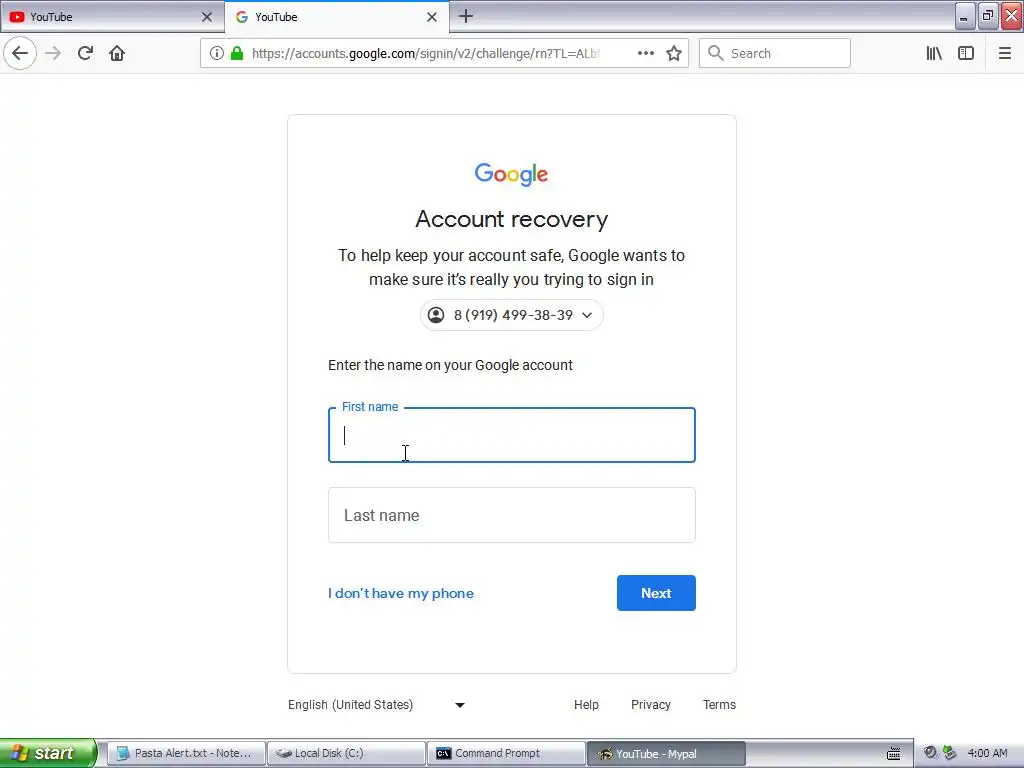This screenshot has height=768, width=1024.
Task: Focus the browser Search box
Action: click(775, 54)
